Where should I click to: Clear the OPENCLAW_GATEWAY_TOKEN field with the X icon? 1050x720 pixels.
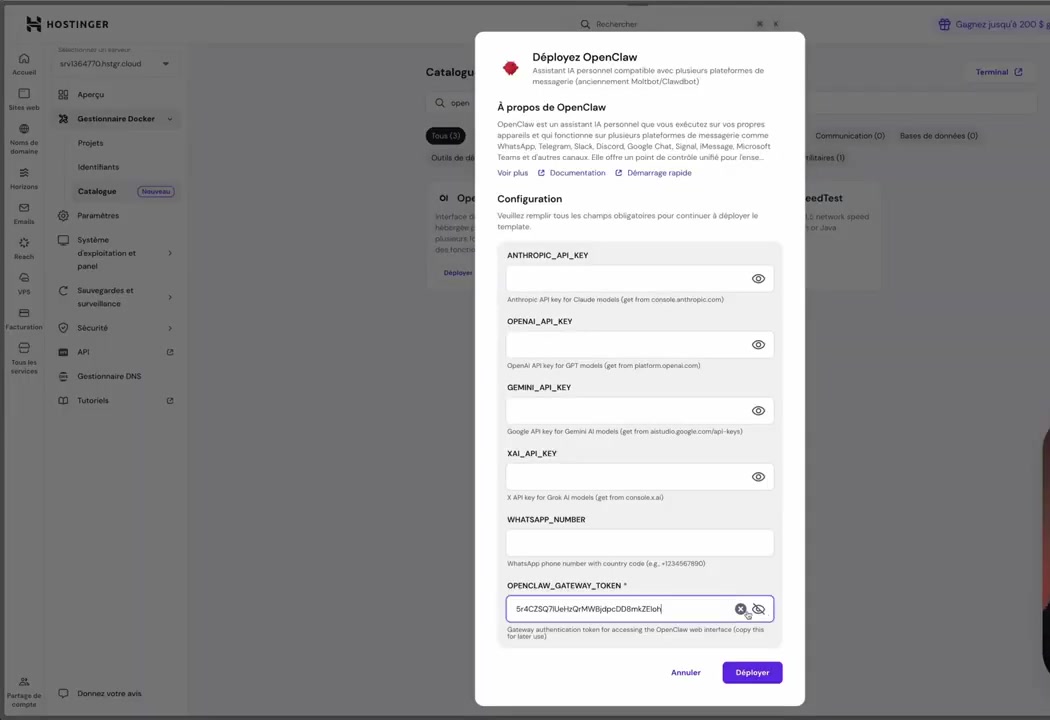pos(741,609)
